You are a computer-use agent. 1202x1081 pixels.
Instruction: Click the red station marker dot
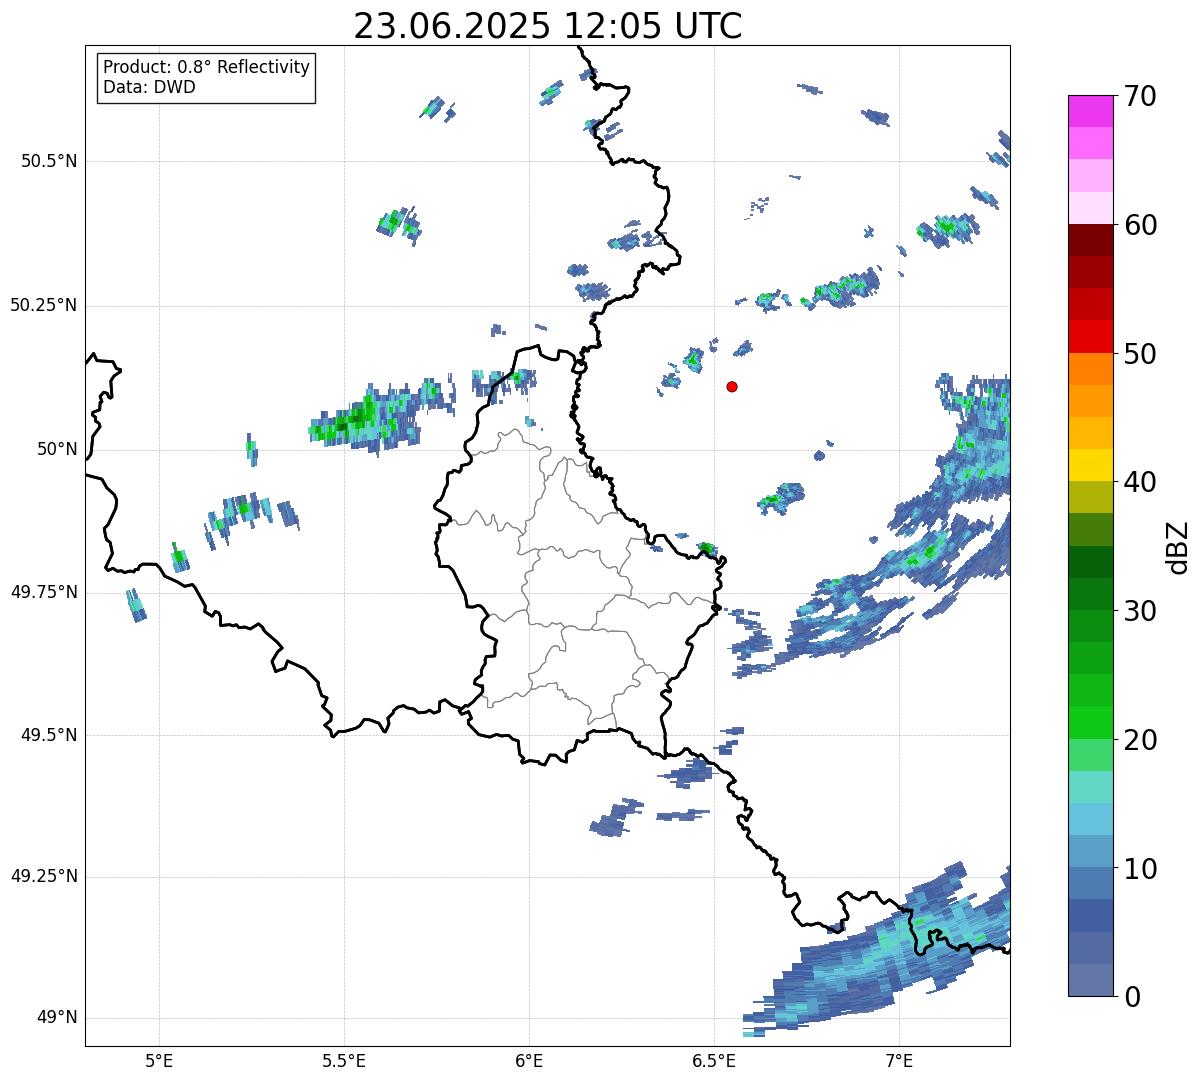[732, 386]
